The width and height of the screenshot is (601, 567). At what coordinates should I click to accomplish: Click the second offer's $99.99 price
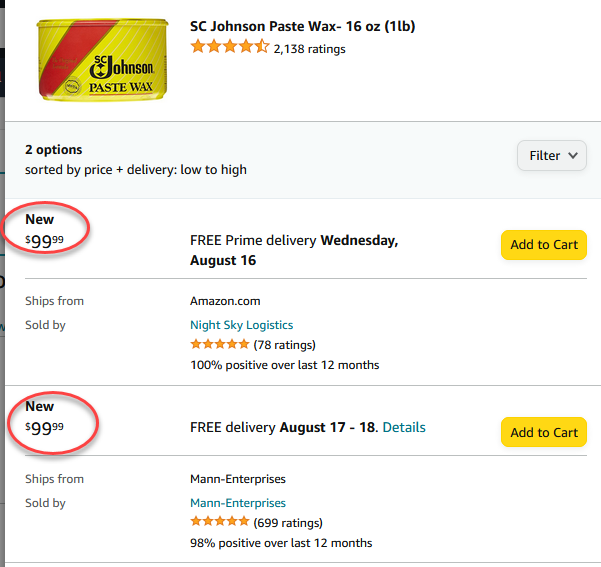click(x=44, y=428)
